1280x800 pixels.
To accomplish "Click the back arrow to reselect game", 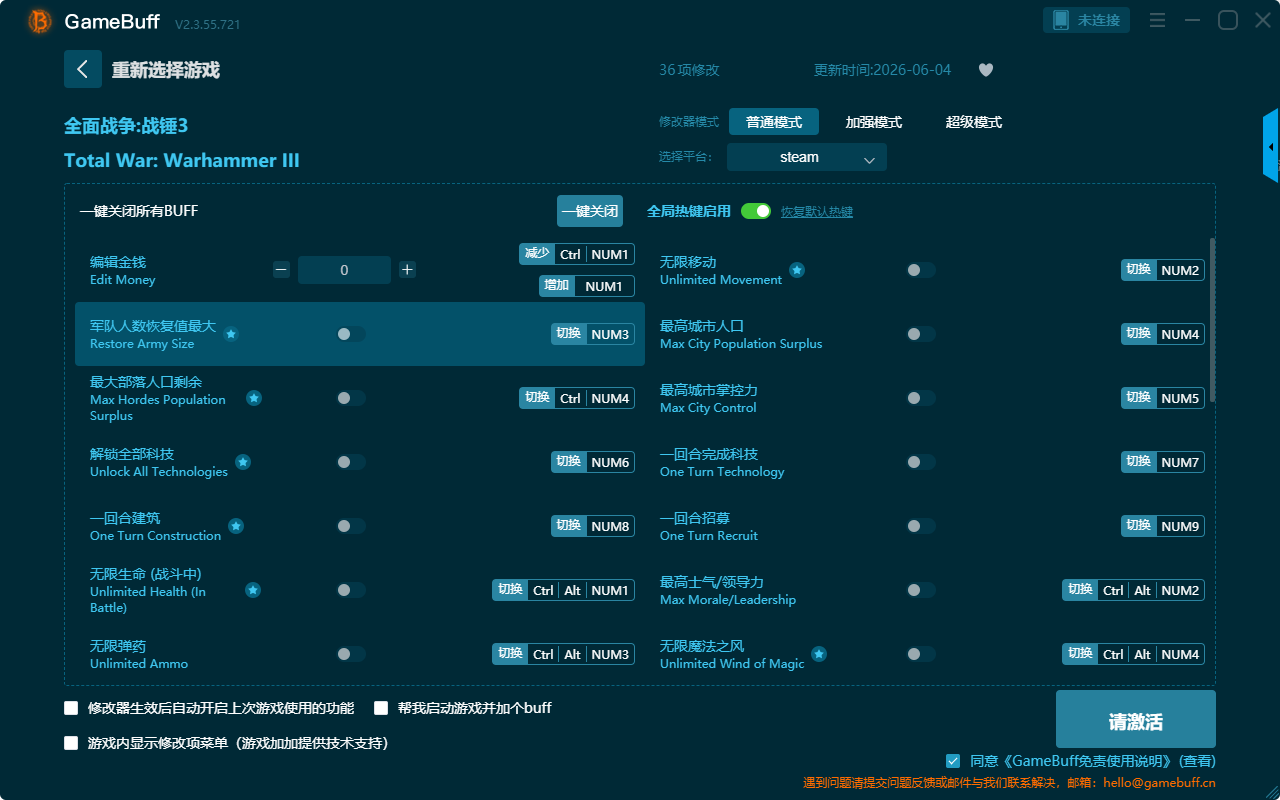I will (83, 69).
